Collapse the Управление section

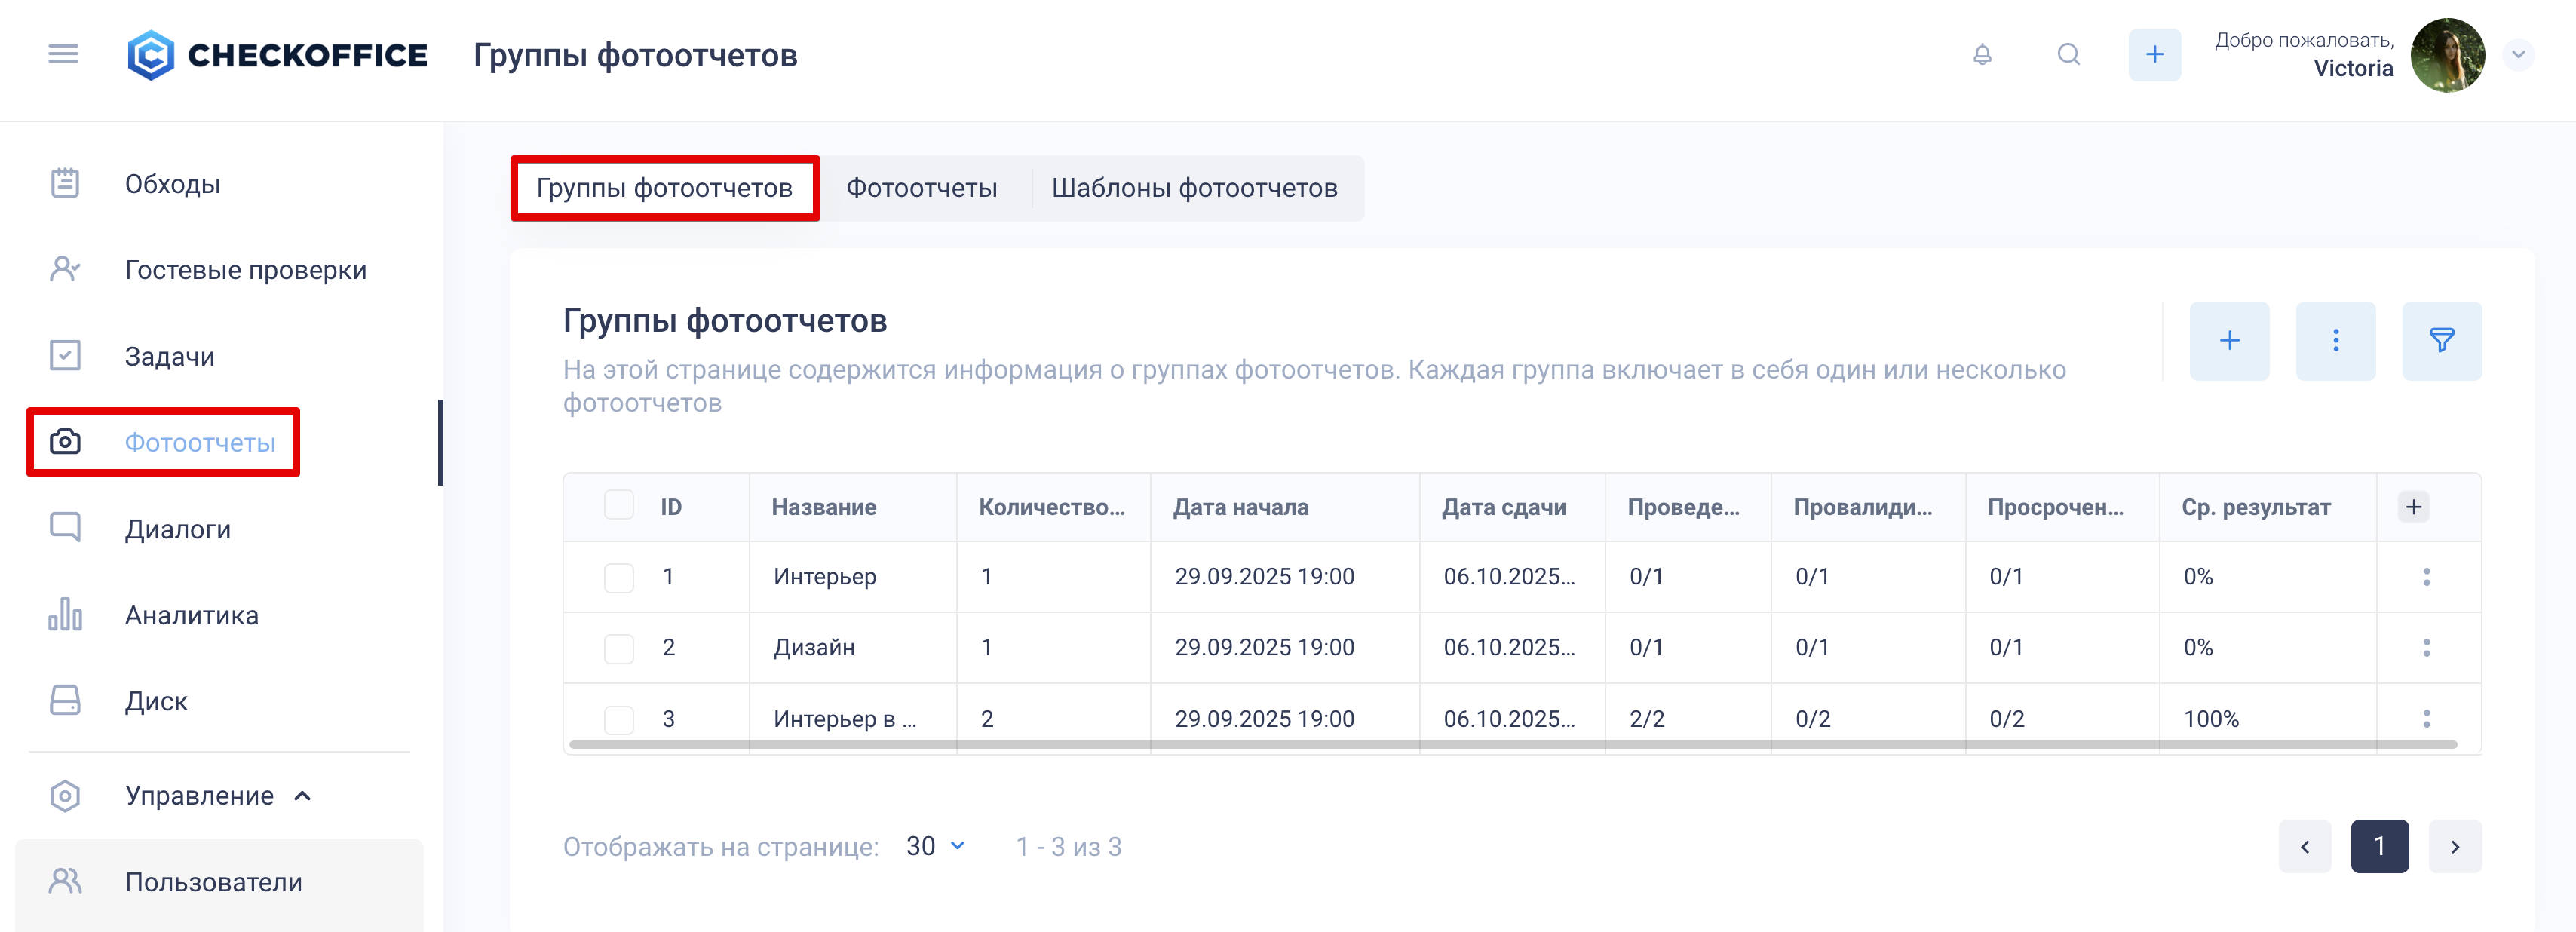[x=303, y=796]
